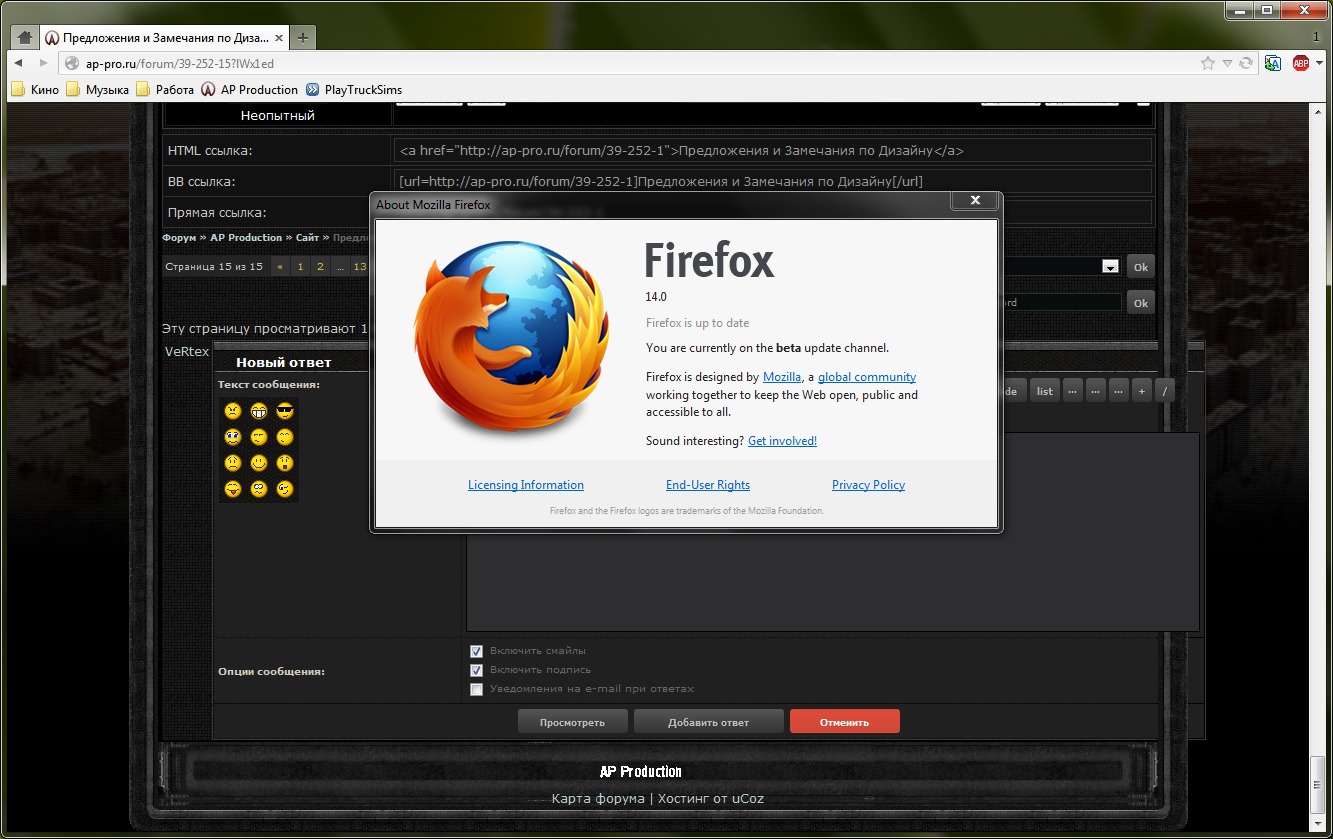Click Ok beside the forum jump dropdown
Screen dimensions: 1333x839
pos(1140,267)
